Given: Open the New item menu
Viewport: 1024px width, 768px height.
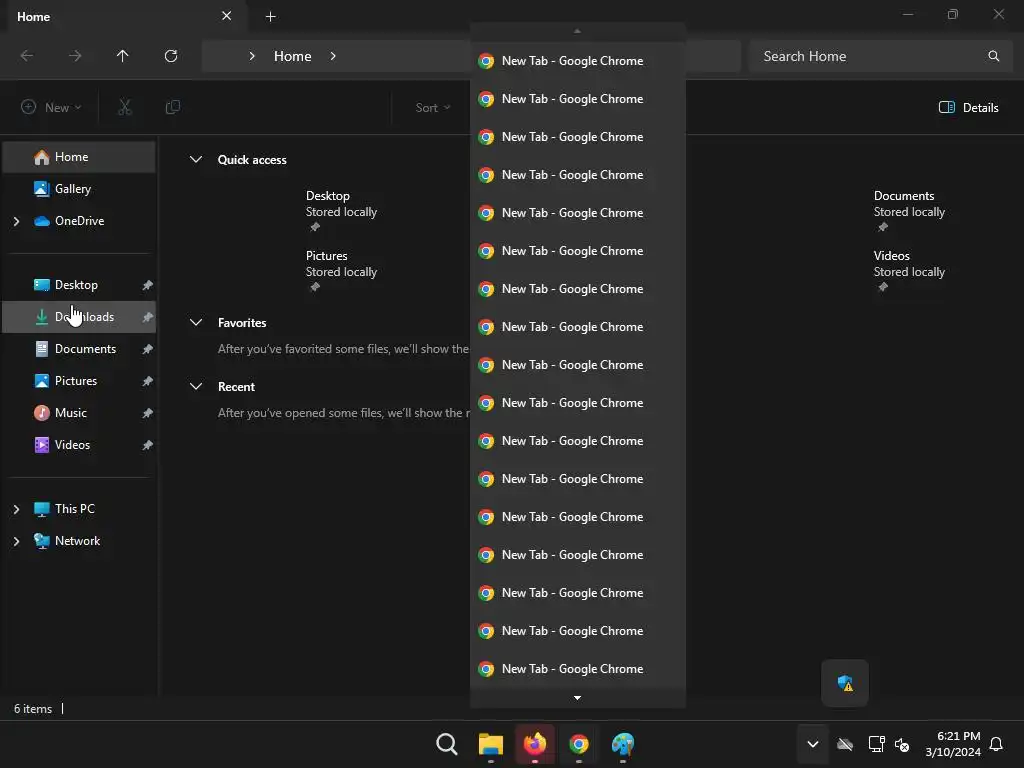Looking at the screenshot, I should point(51,107).
